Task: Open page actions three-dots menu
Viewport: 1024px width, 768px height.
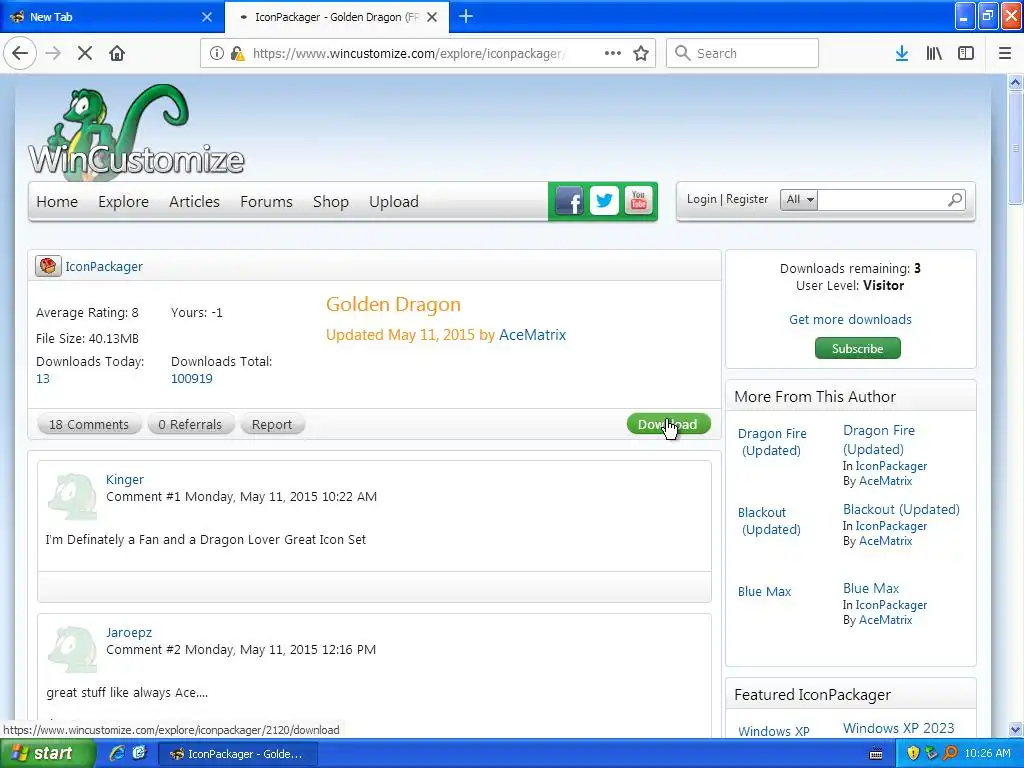Action: (x=613, y=53)
